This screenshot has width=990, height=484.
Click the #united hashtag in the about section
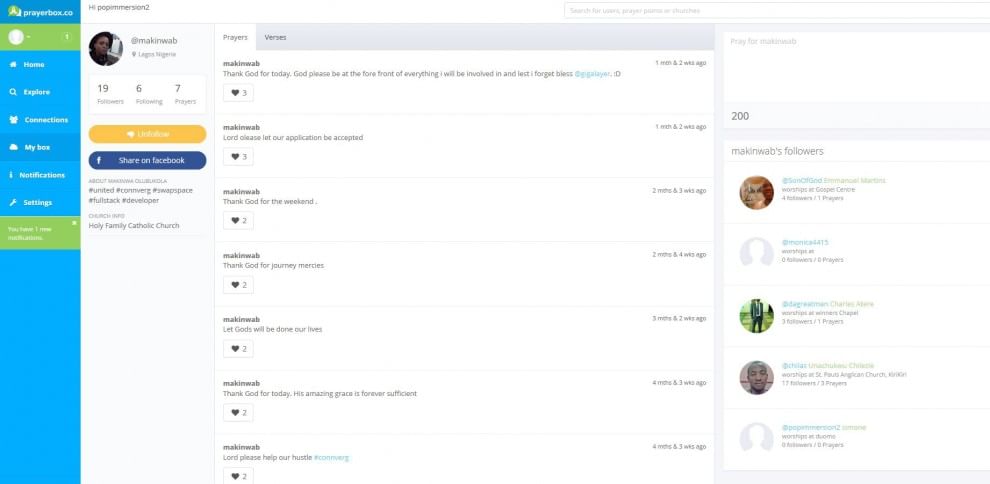[x=101, y=190]
